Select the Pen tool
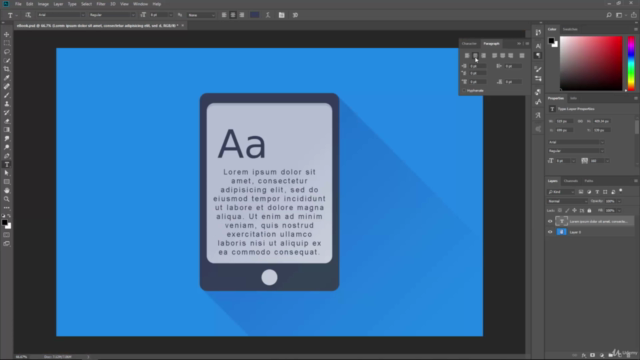The width and height of the screenshot is (640, 360). pos(7,156)
